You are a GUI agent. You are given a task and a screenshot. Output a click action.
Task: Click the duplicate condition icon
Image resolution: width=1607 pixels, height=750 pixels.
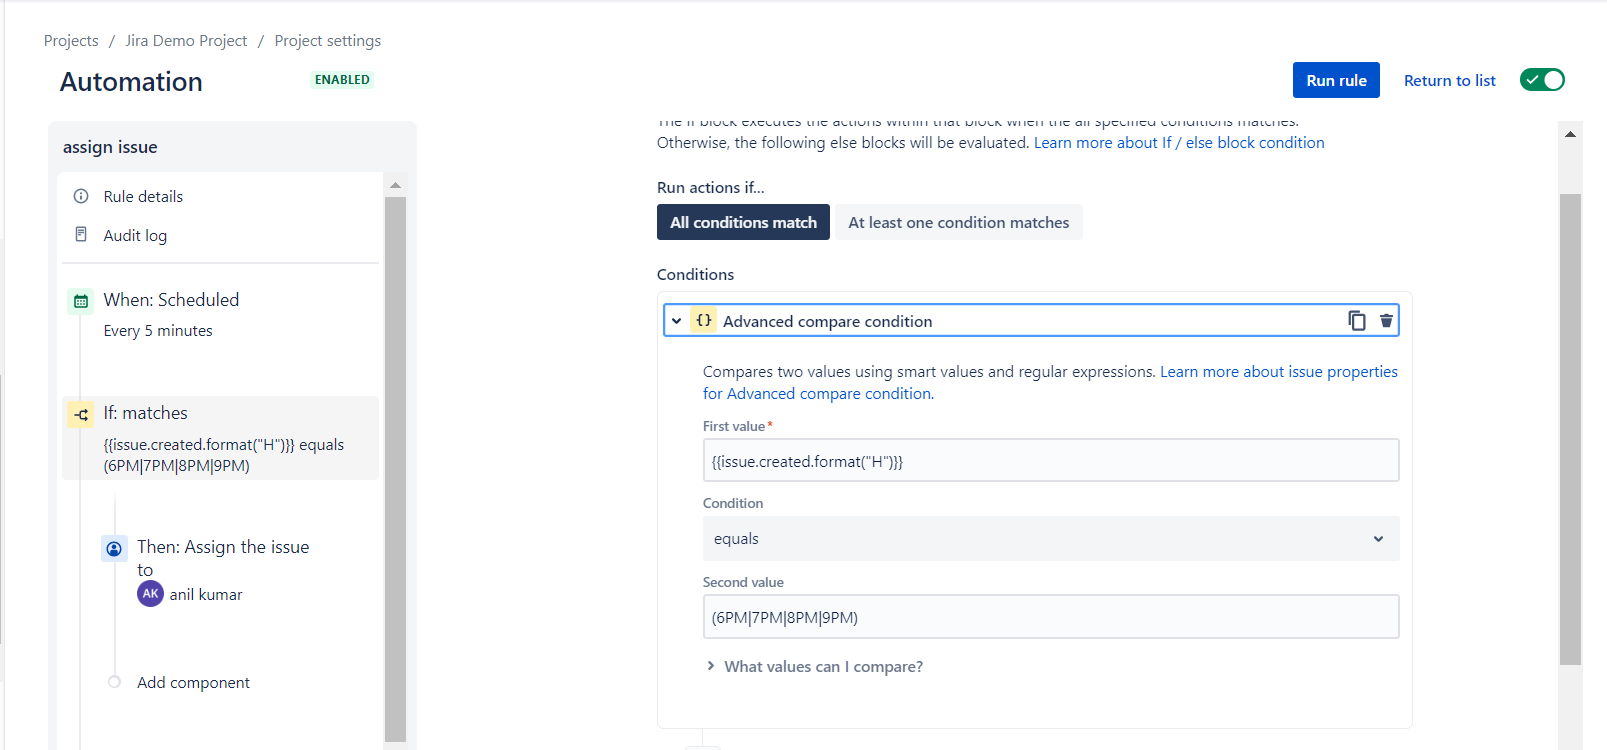coord(1356,321)
